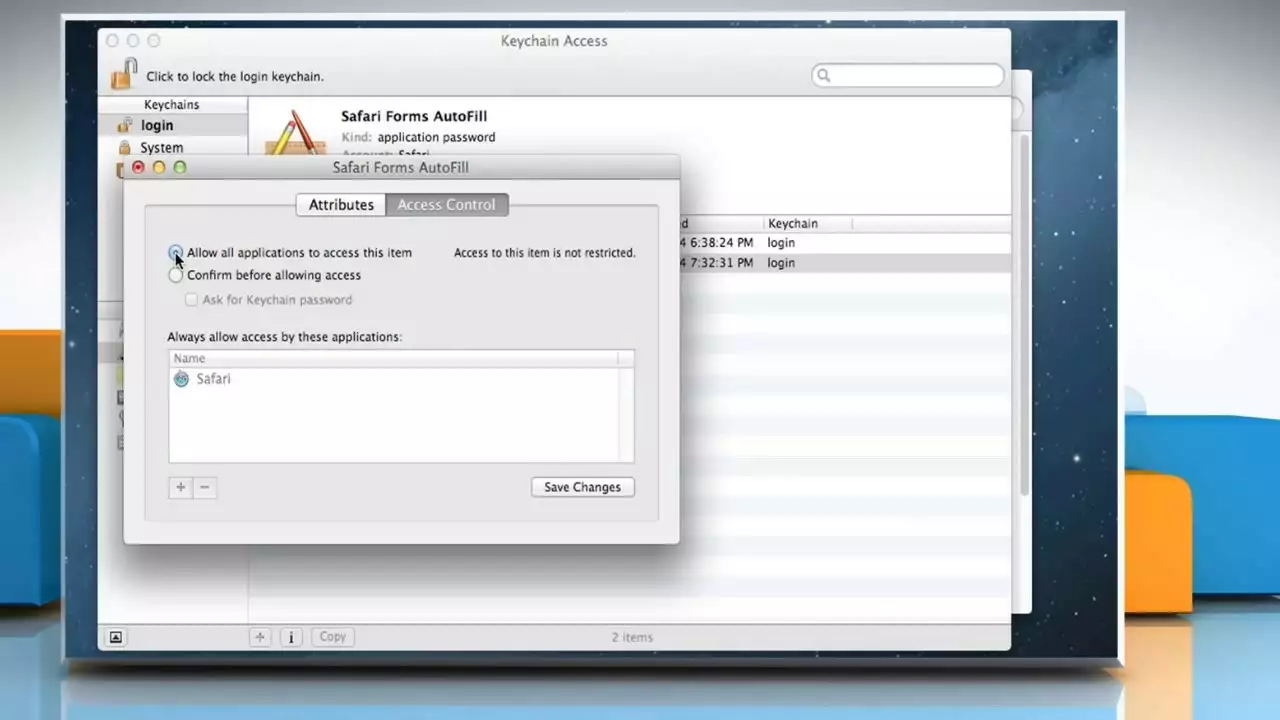Click the padlock icon to lock login keychain
The height and width of the screenshot is (720, 1280).
coord(124,75)
